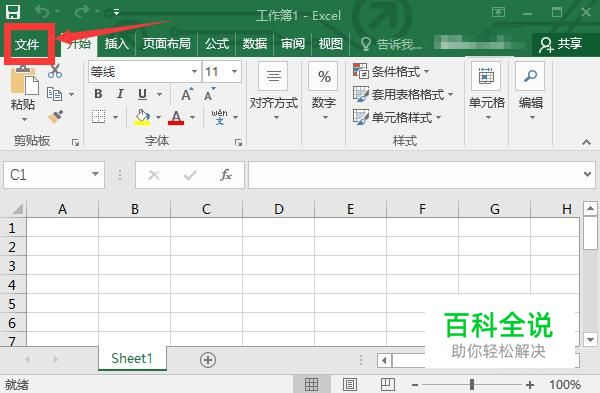Switch to the 公式 tab
The image size is (600, 393).
[x=217, y=44]
